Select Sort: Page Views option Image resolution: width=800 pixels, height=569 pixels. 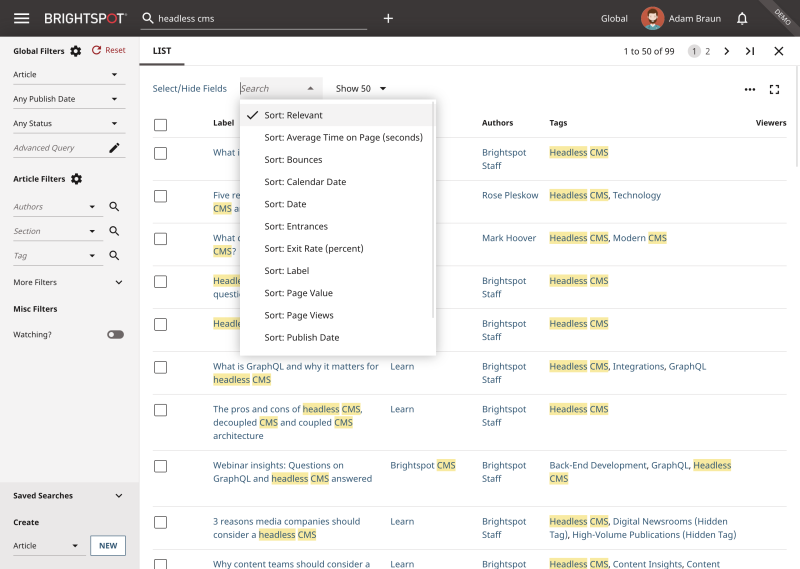[337, 315]
